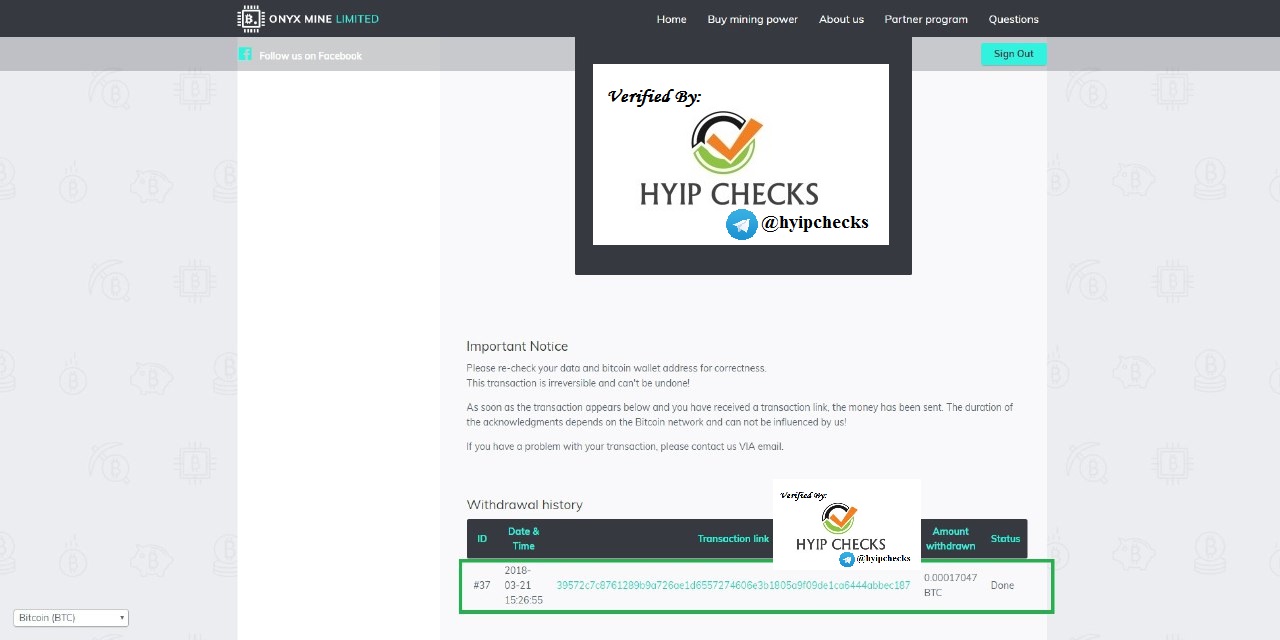
Task: Click the Transaction link column header
Action: (733, 539)
